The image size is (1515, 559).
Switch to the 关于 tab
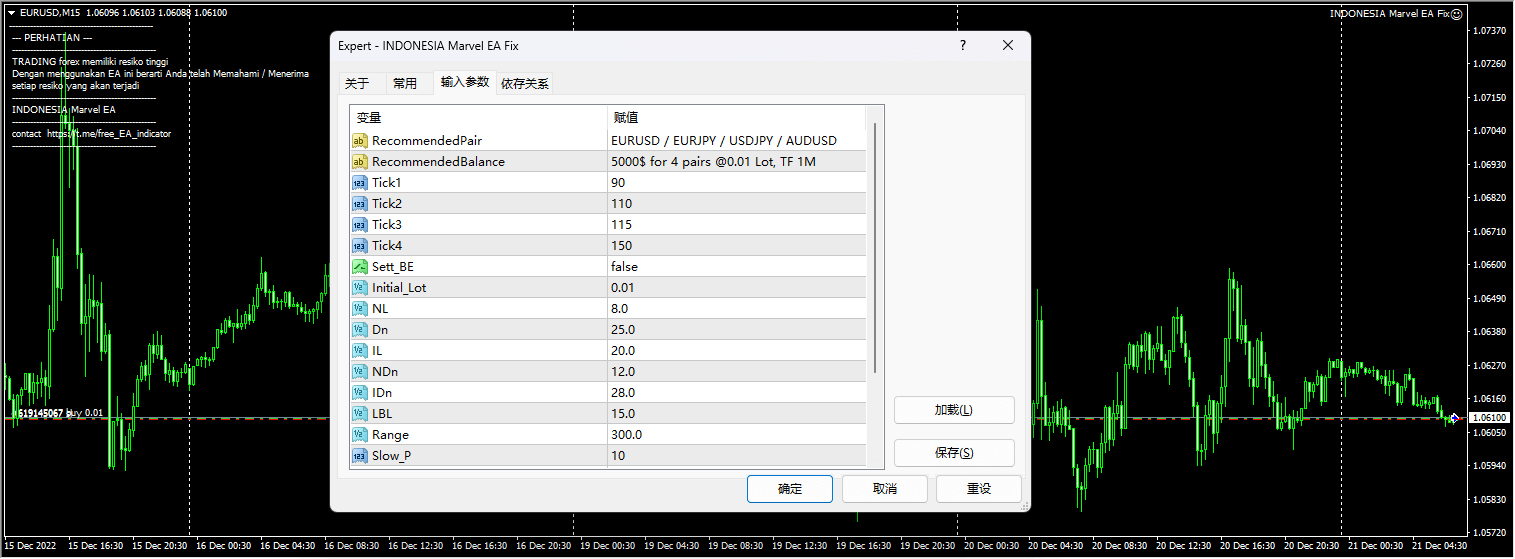click(357, 84)
